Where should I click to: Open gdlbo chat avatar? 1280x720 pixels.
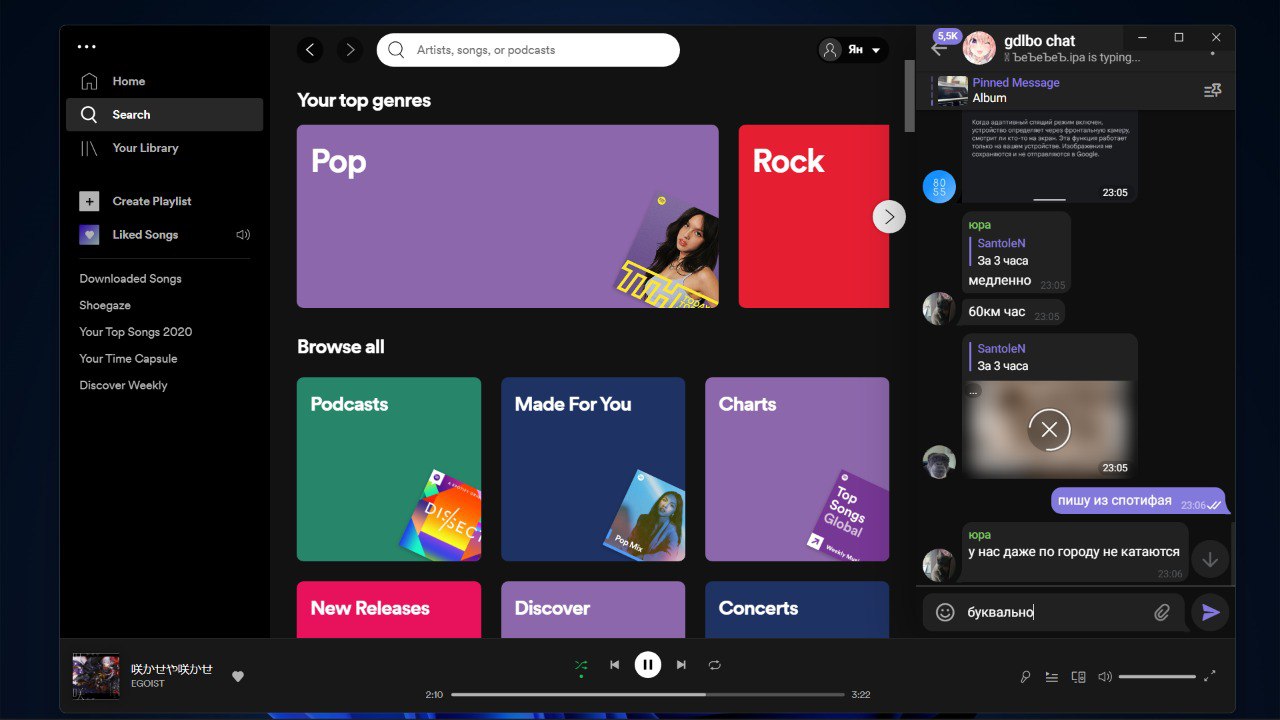click(x=980, y=47)
